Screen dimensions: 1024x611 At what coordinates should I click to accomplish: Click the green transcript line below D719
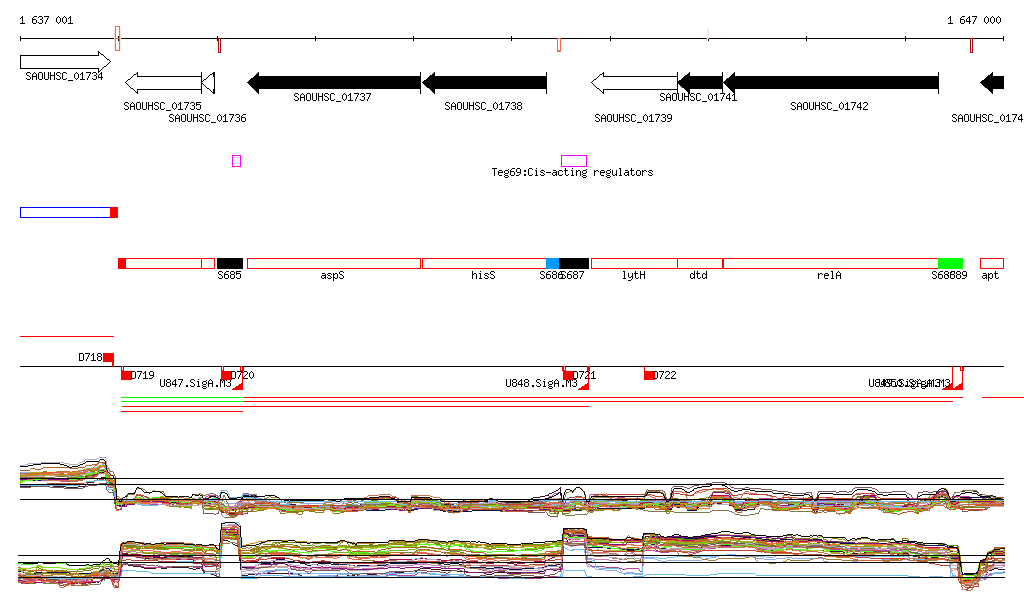[182, 398]
